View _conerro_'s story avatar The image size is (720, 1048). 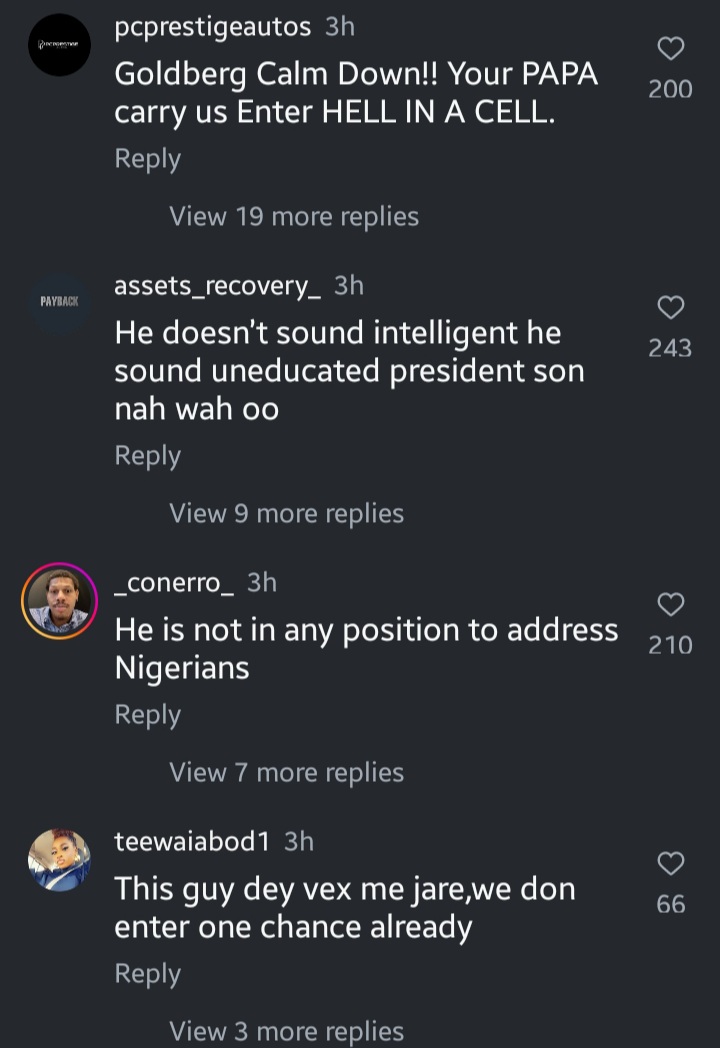(x=59, y=601)
